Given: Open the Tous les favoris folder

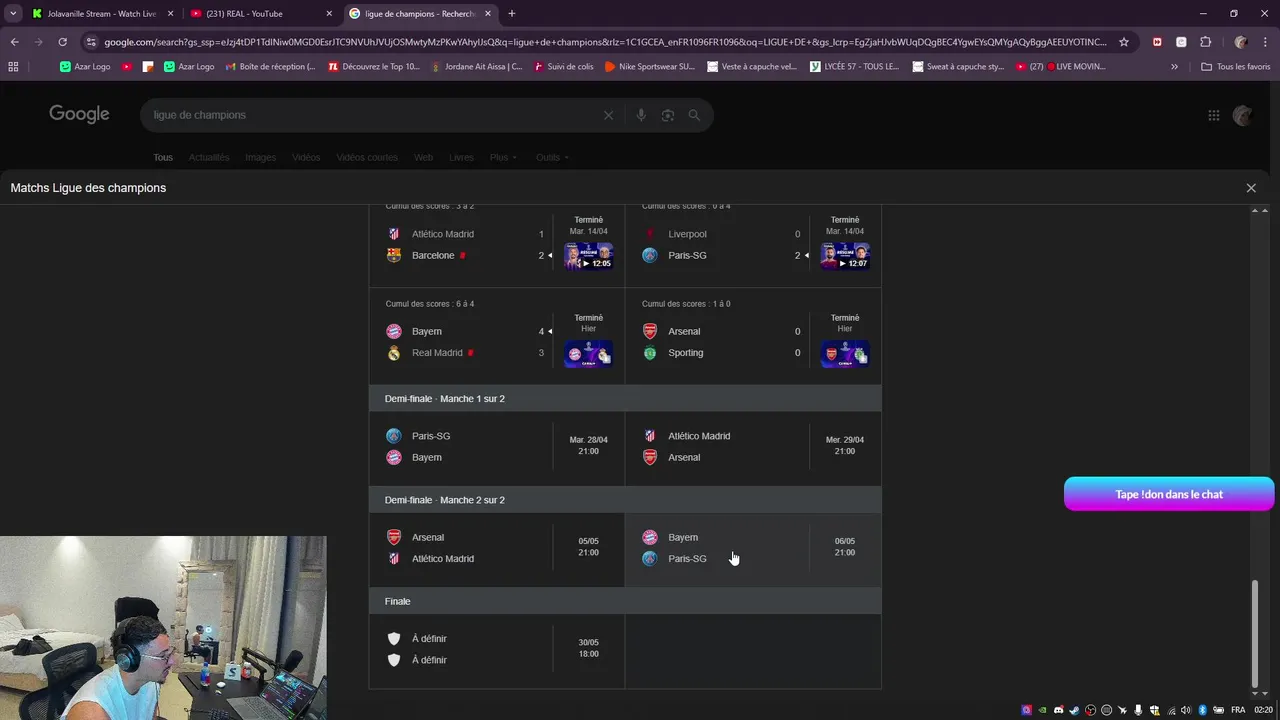Looking at the screenshot, I should click(x=1236, y=67).
